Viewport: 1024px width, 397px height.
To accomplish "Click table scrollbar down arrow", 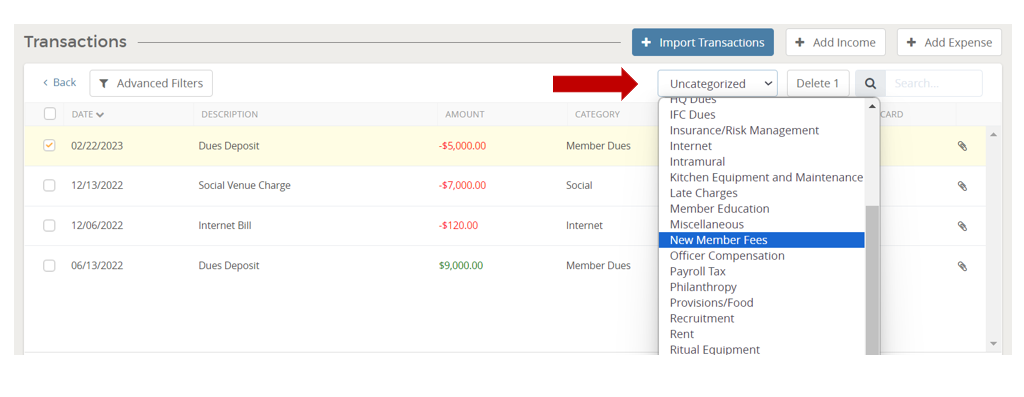I will coord(994,343).
